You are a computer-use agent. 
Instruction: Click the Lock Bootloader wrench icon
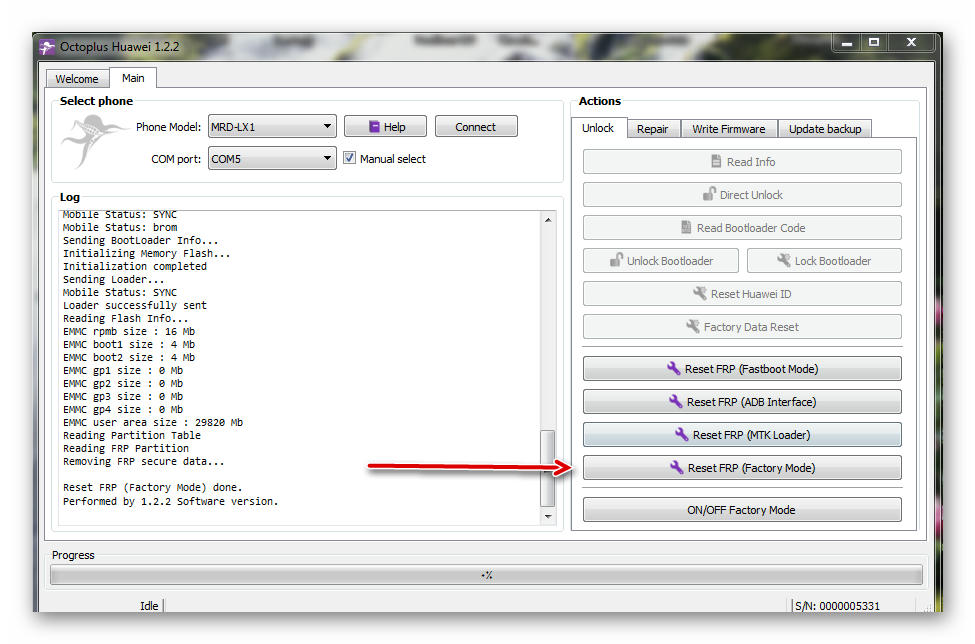783,260
